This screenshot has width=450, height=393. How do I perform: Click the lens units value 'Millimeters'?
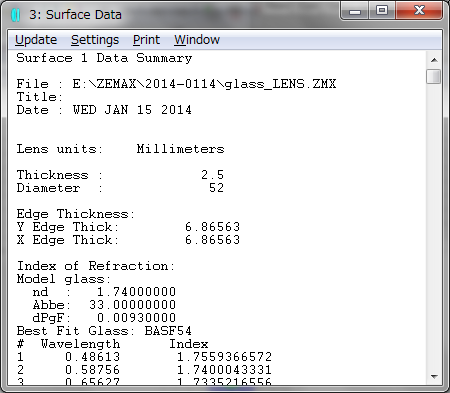coord(180,149)
